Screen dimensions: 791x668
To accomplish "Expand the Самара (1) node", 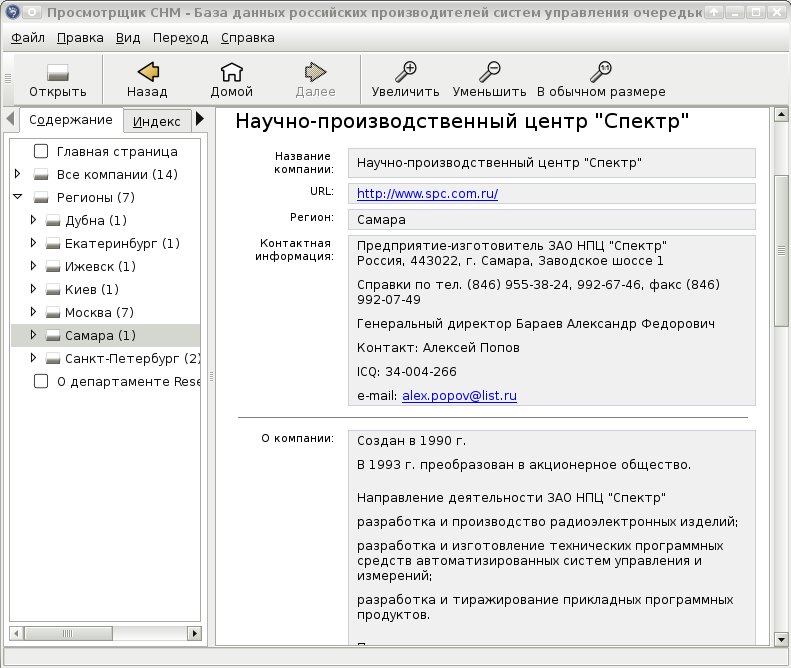I will click(33, 335).
